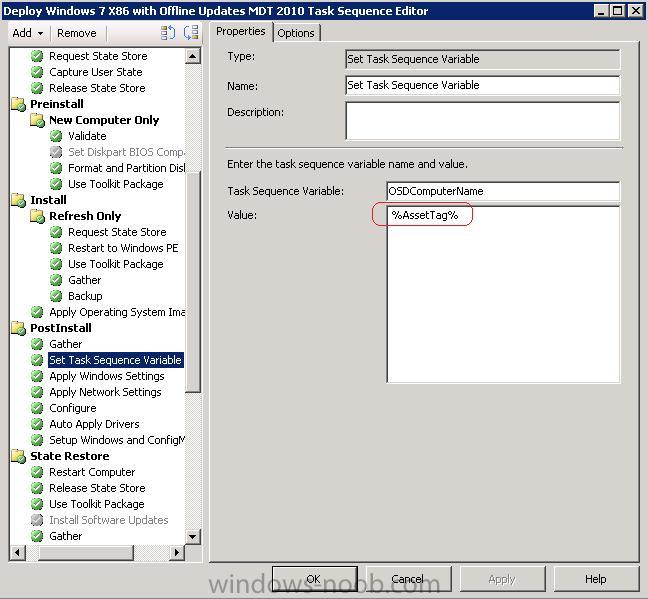Click the green check icon beside Format and Partition Disk
Screen dimensions: 648x599
pos(56,168)
